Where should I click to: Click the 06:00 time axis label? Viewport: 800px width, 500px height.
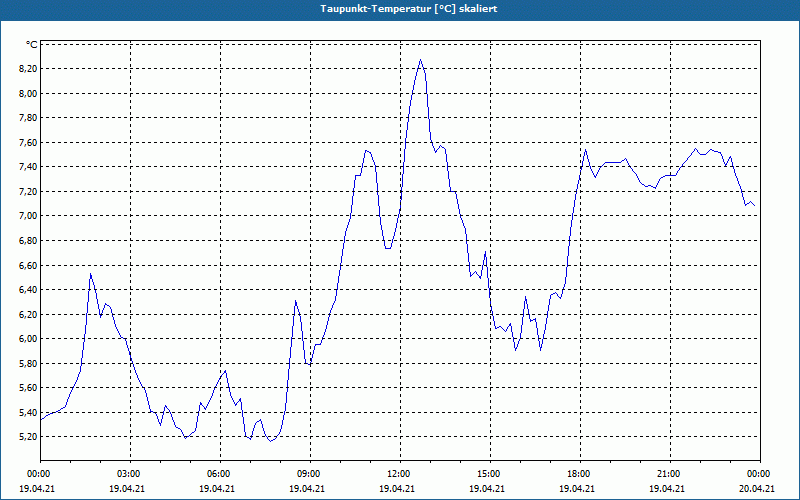coord(220,474)
